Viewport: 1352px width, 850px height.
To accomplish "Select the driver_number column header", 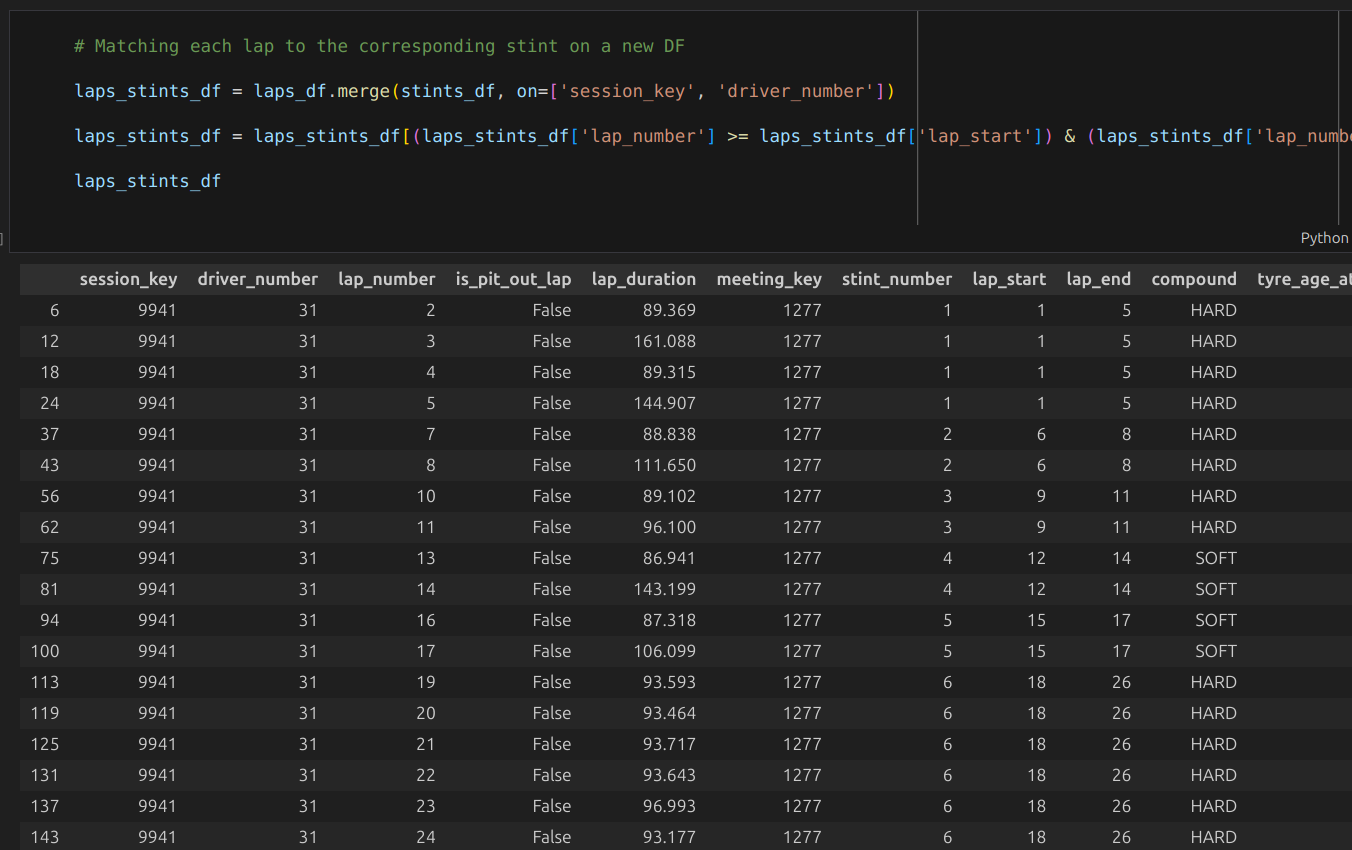I will 258,279.
